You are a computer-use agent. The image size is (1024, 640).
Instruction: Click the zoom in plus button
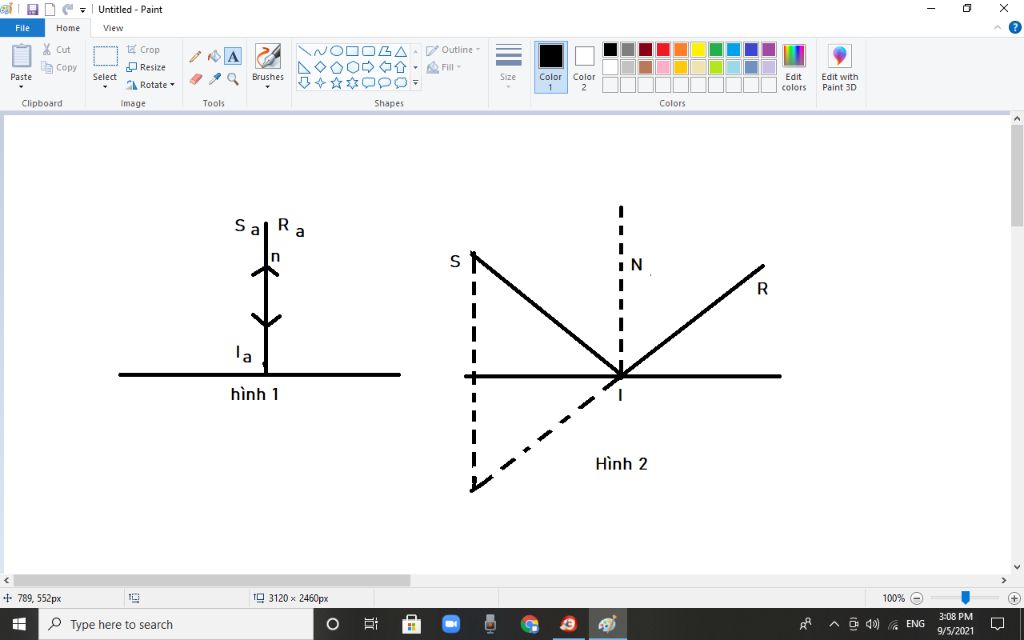pyautogui.click(x=1014, y=598)
